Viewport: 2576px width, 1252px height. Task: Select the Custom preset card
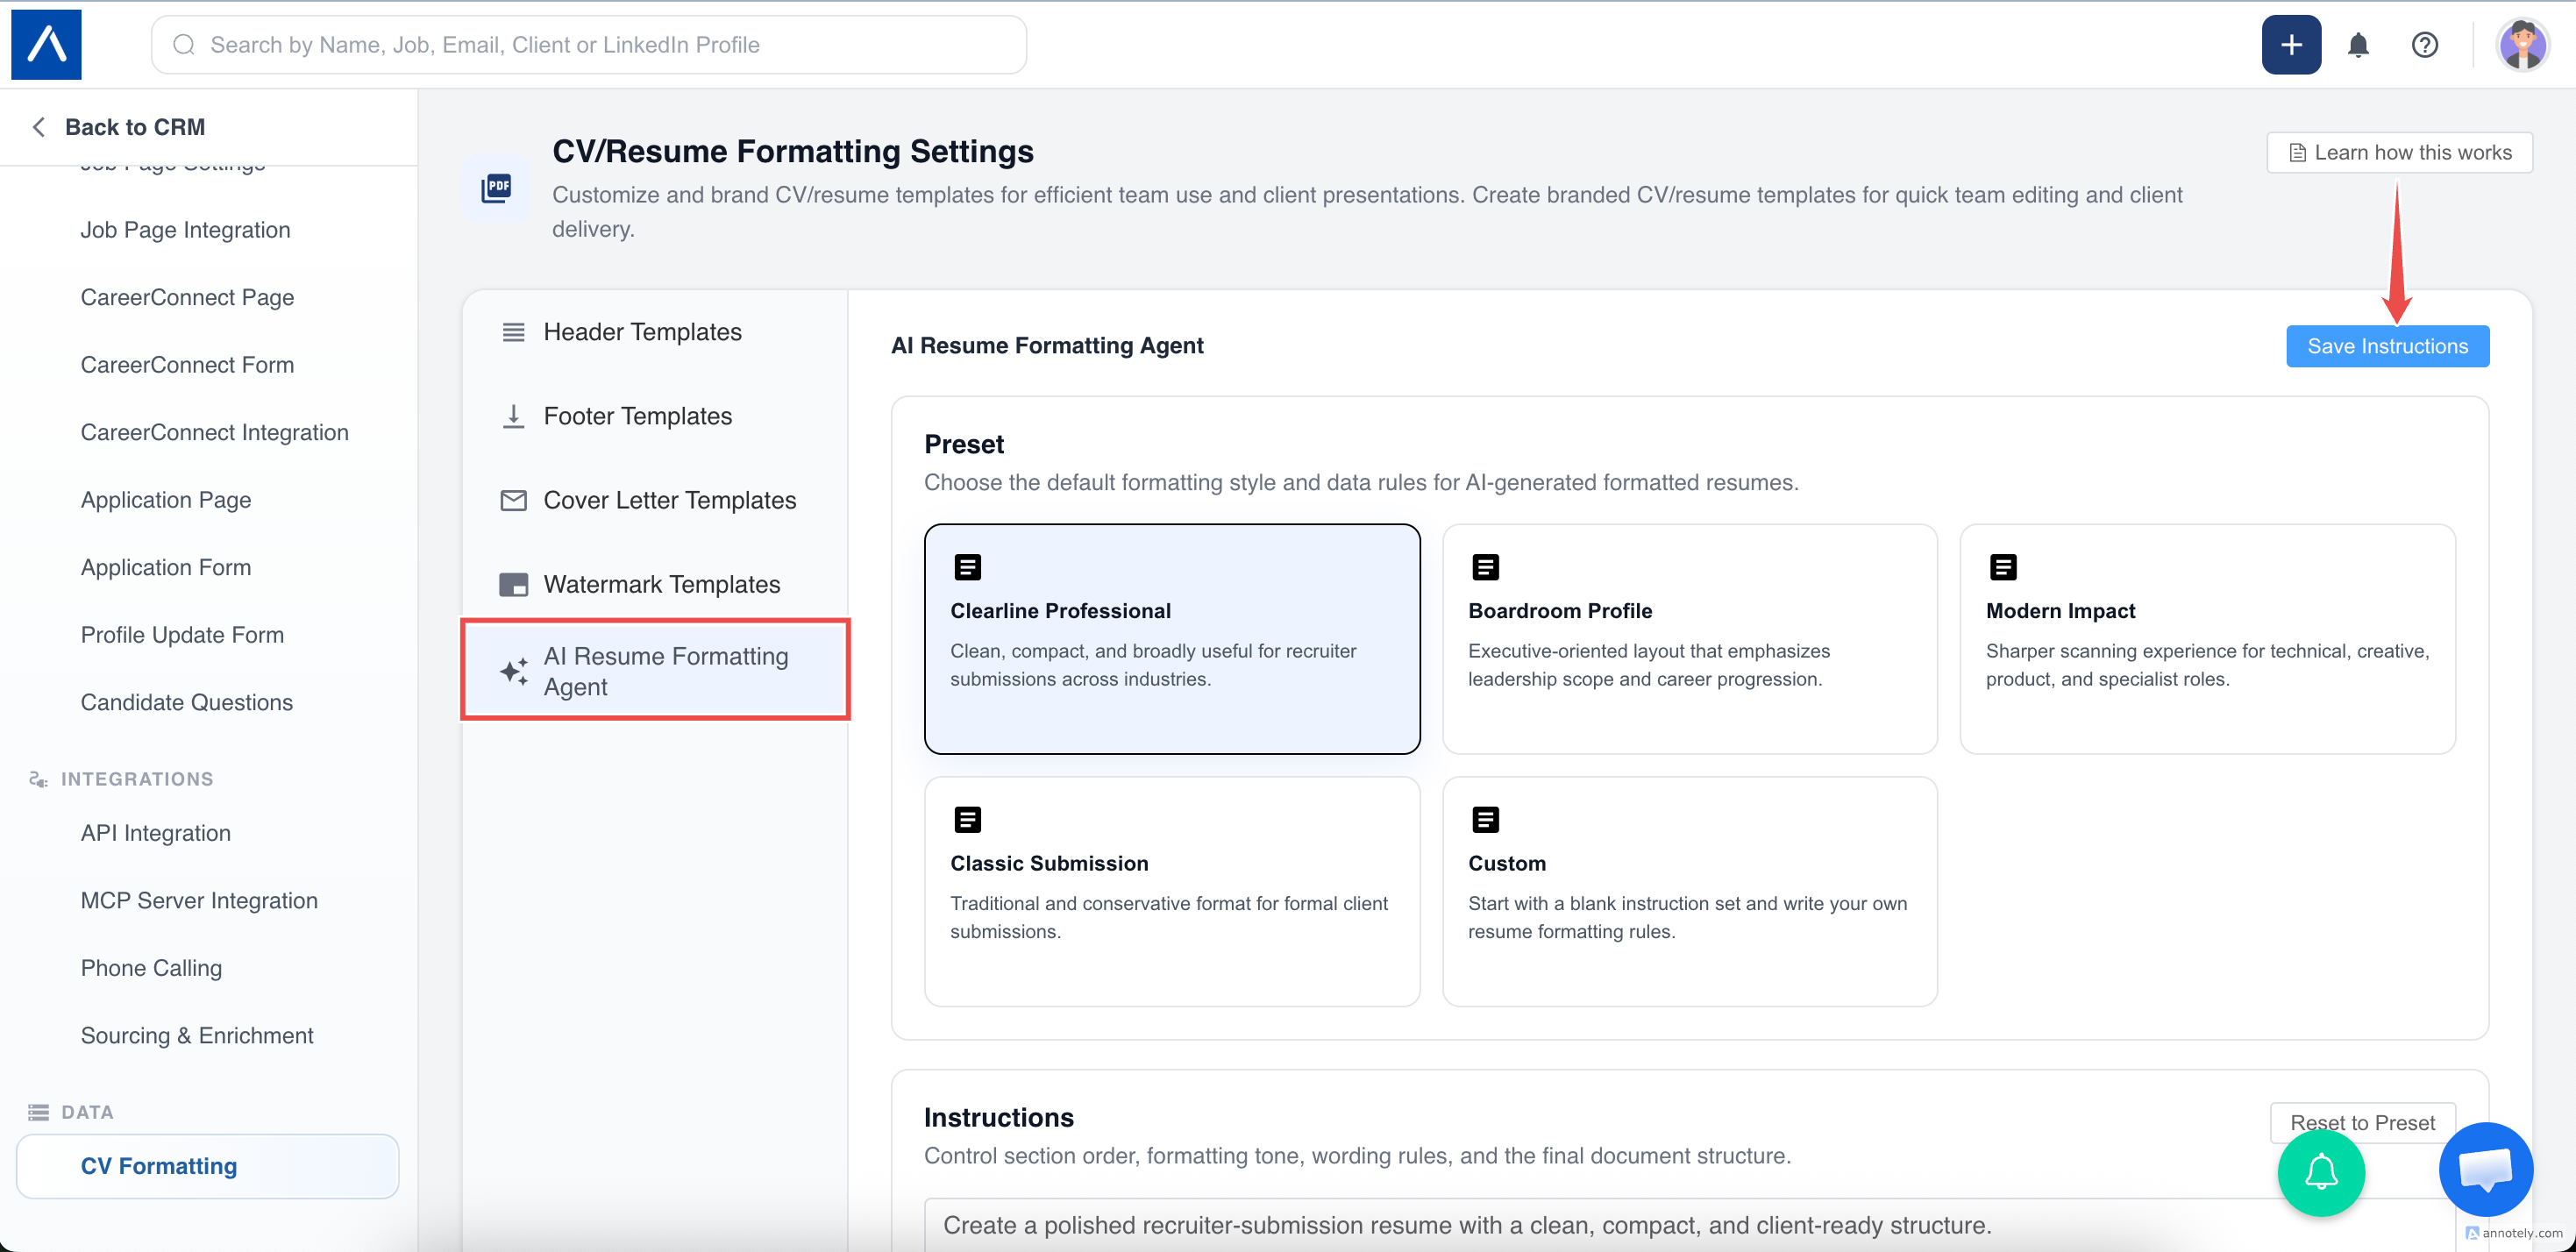tap(1690, 892)
